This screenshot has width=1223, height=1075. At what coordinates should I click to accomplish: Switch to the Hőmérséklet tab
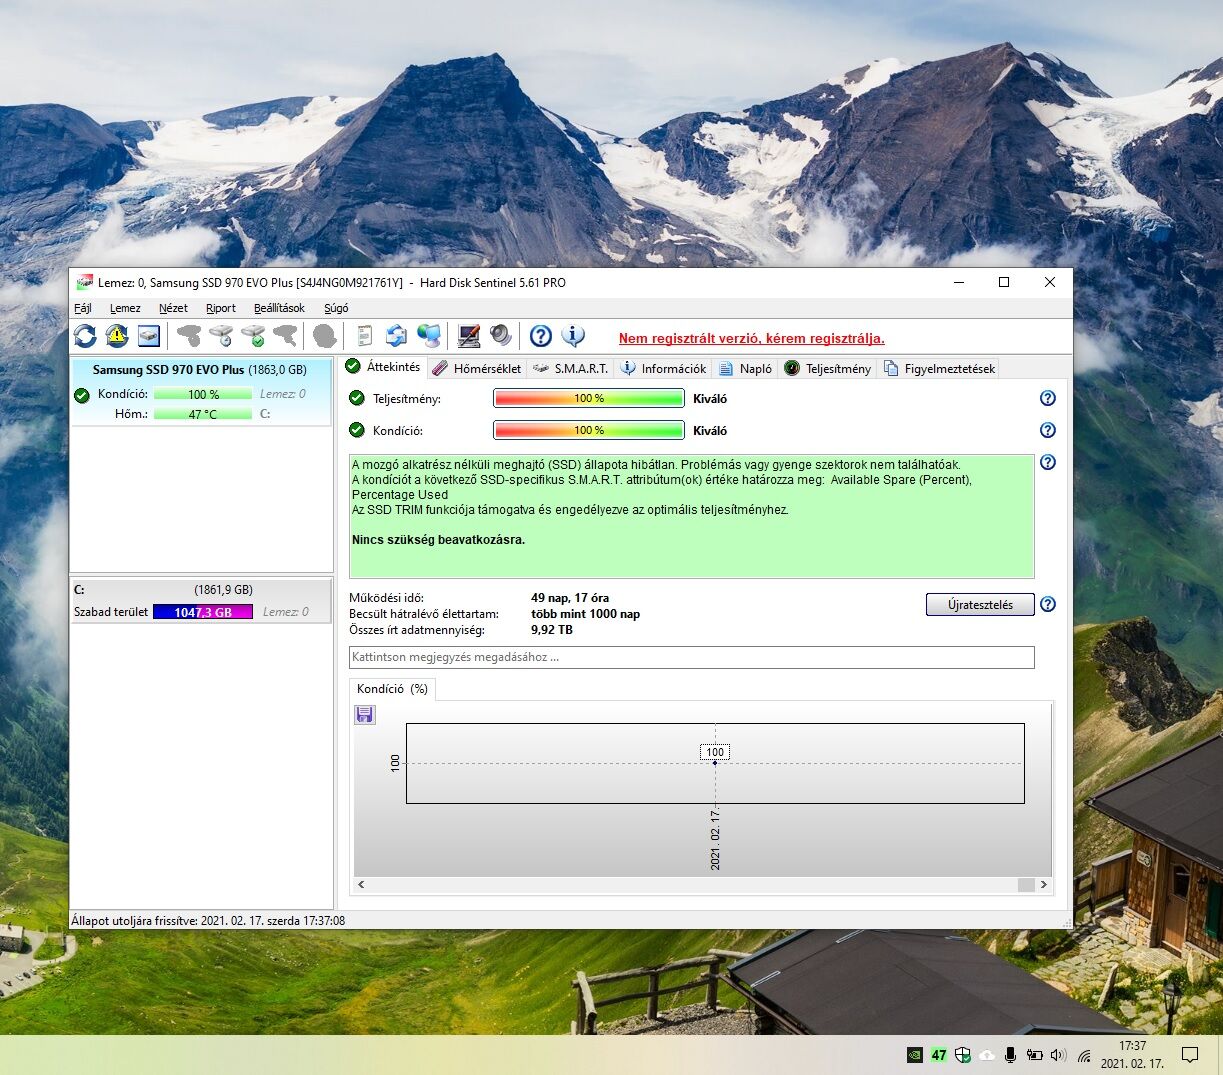tap(477, 368)
